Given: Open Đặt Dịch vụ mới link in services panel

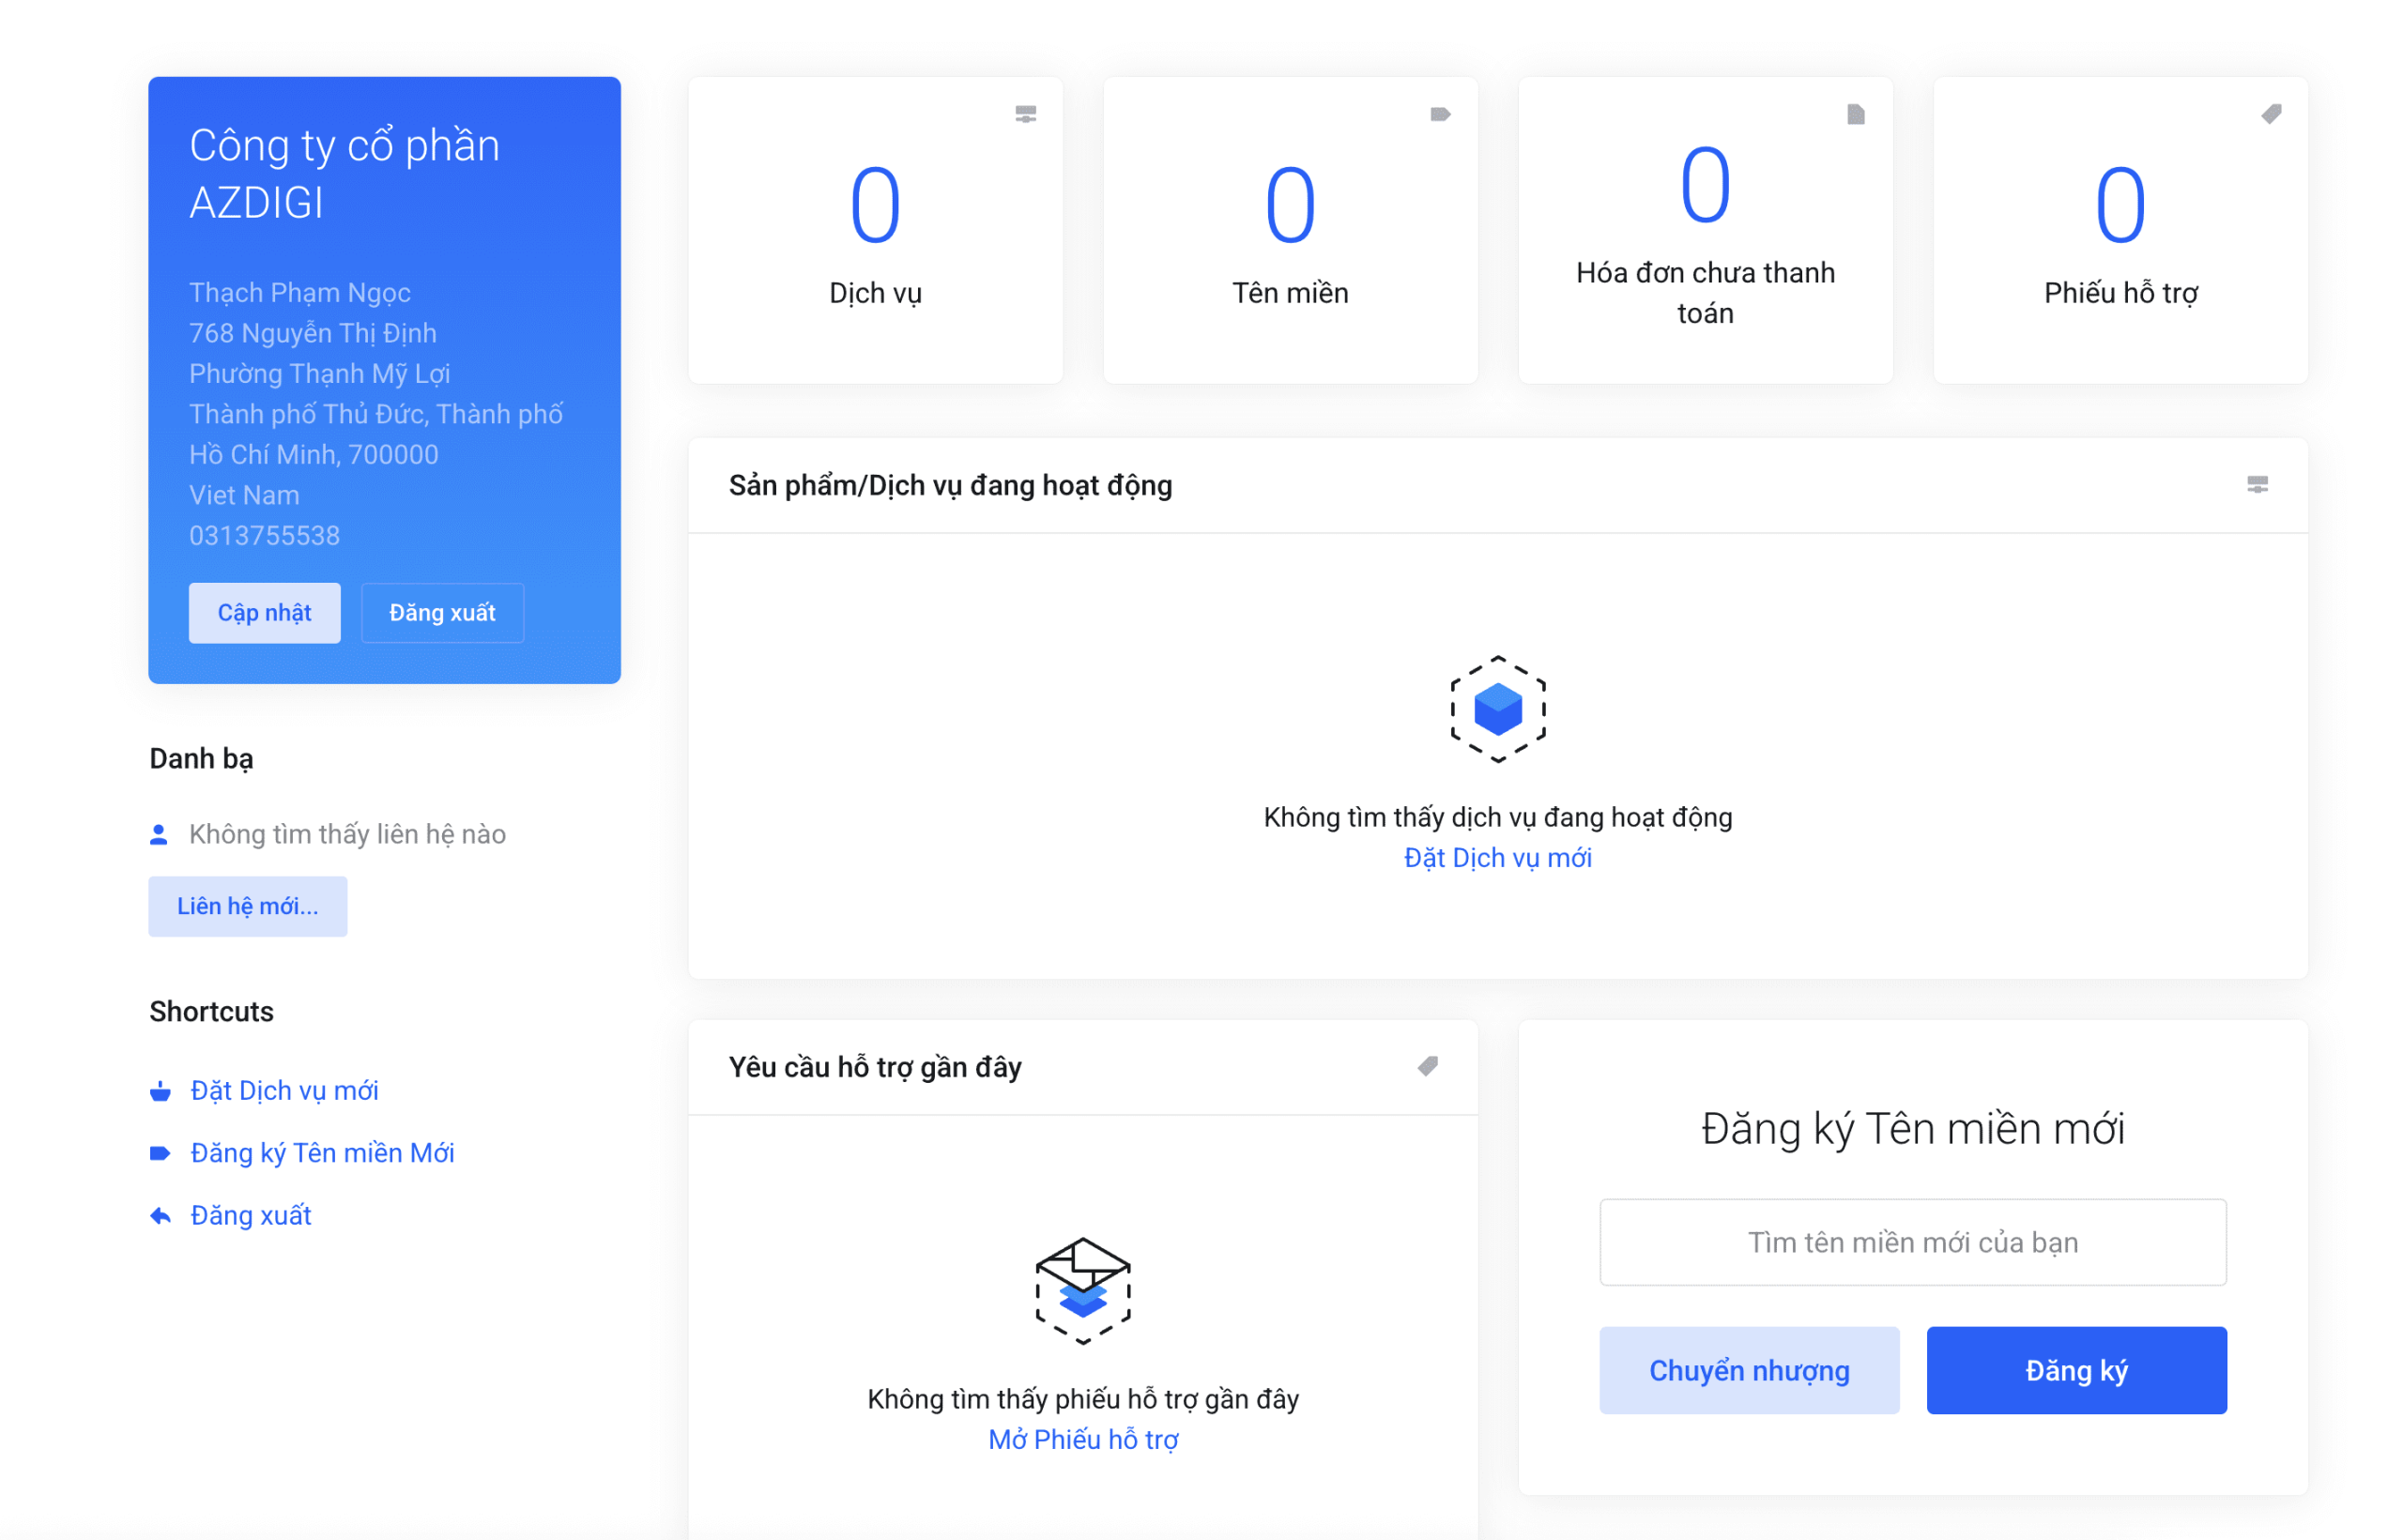Looking at the screenshot, I should (1497, 858).
